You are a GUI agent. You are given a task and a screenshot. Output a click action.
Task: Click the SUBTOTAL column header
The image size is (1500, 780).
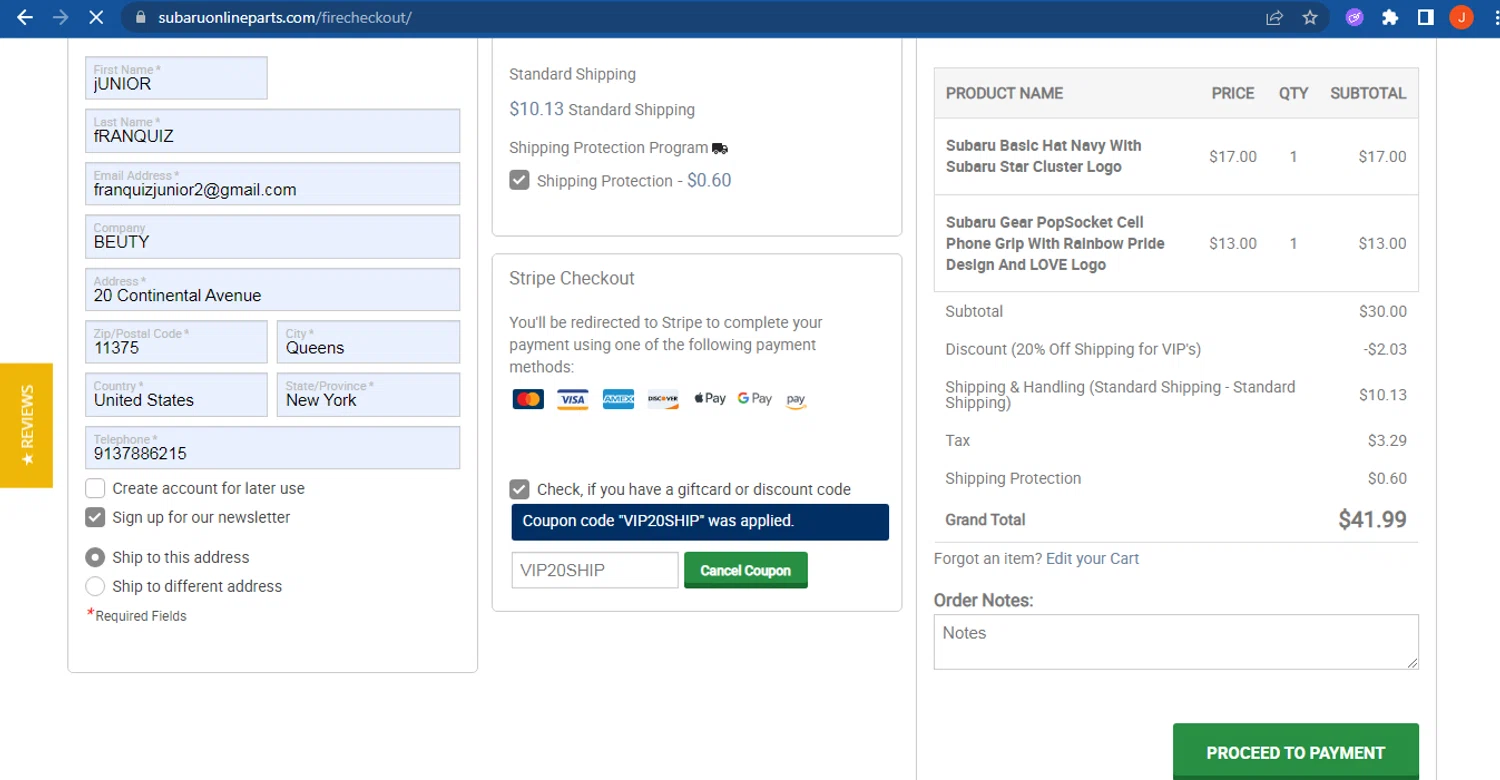point(1368,93)
